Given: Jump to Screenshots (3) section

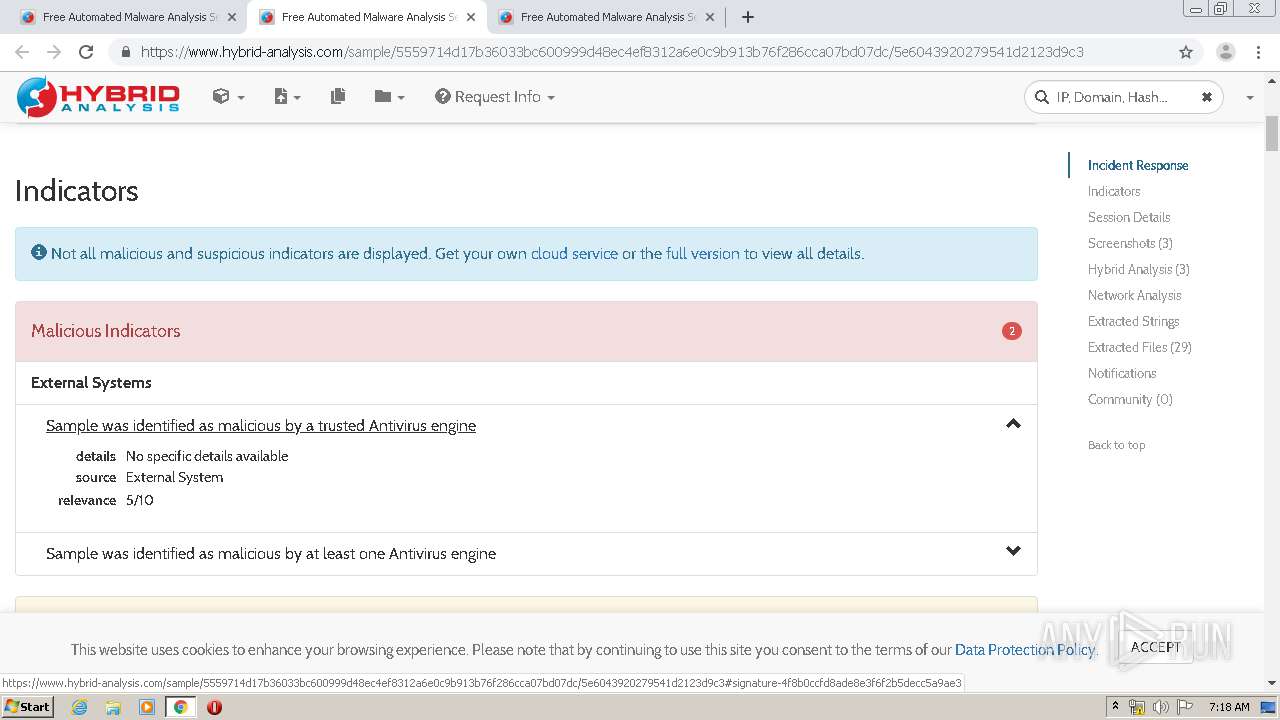Looking at the screenshot, I should (1130, 243).
